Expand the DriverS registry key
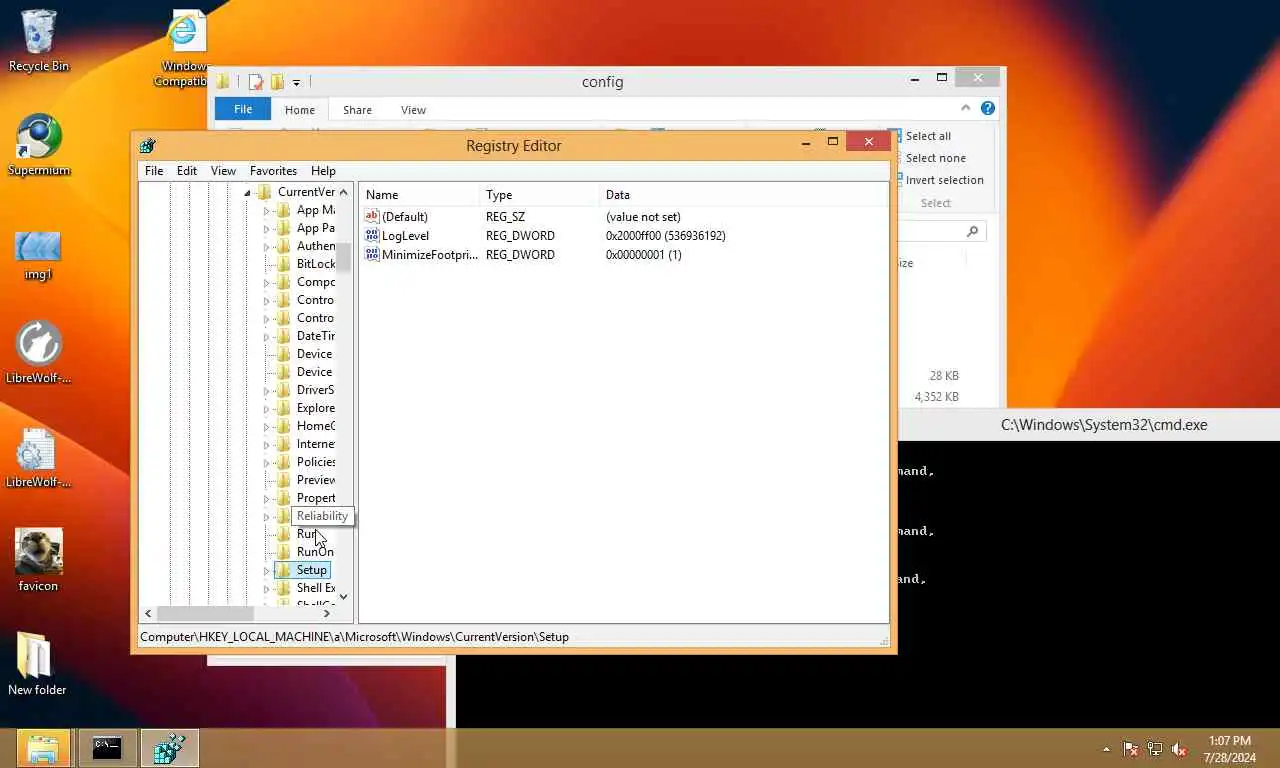 click(x=266, y=390)
